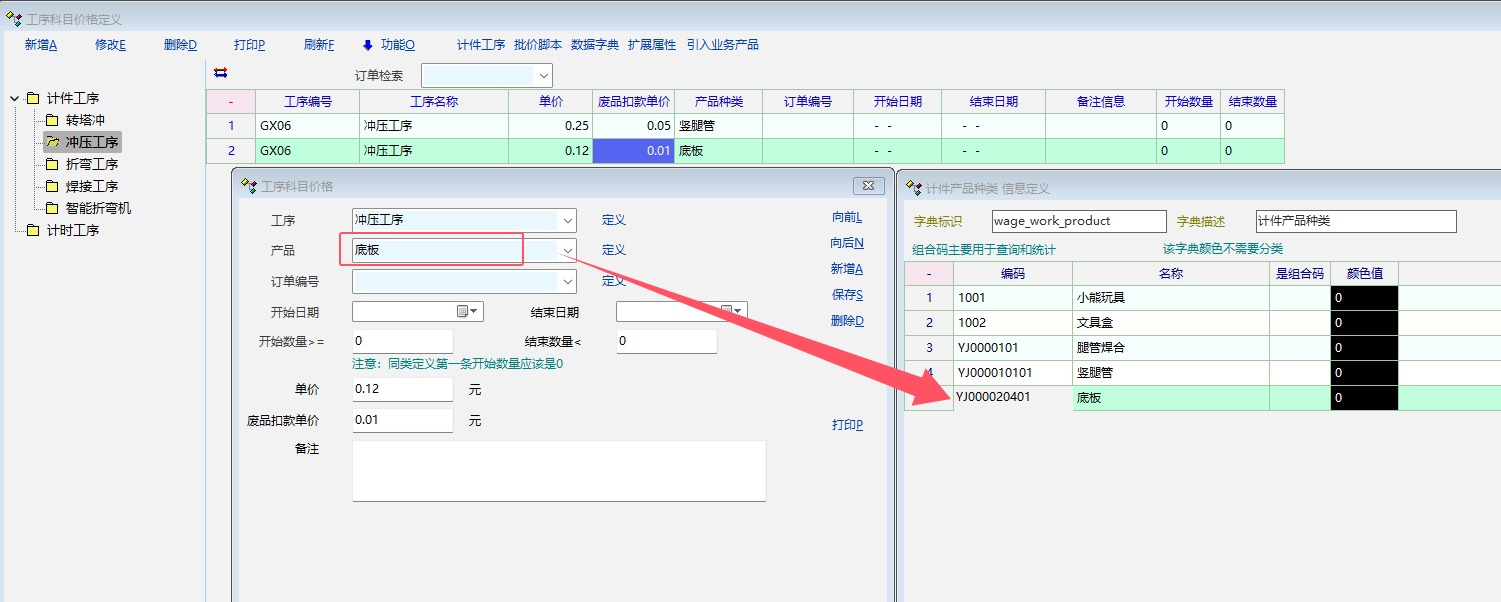This screenshot has height=602, width=1501.
Task: Click the 计时工序 folder icon
Action: [x=33, y=230]
